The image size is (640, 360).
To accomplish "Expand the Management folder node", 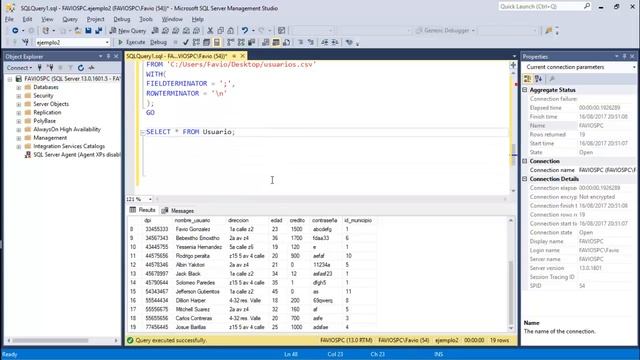I will [x=19, y=138].
